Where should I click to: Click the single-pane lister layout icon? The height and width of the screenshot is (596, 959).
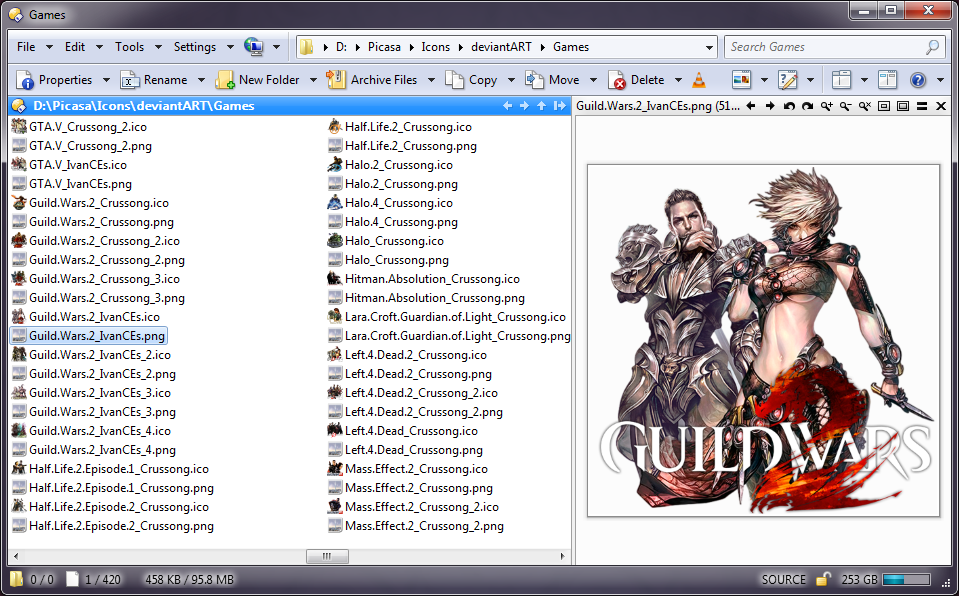(x=842, y=80)
